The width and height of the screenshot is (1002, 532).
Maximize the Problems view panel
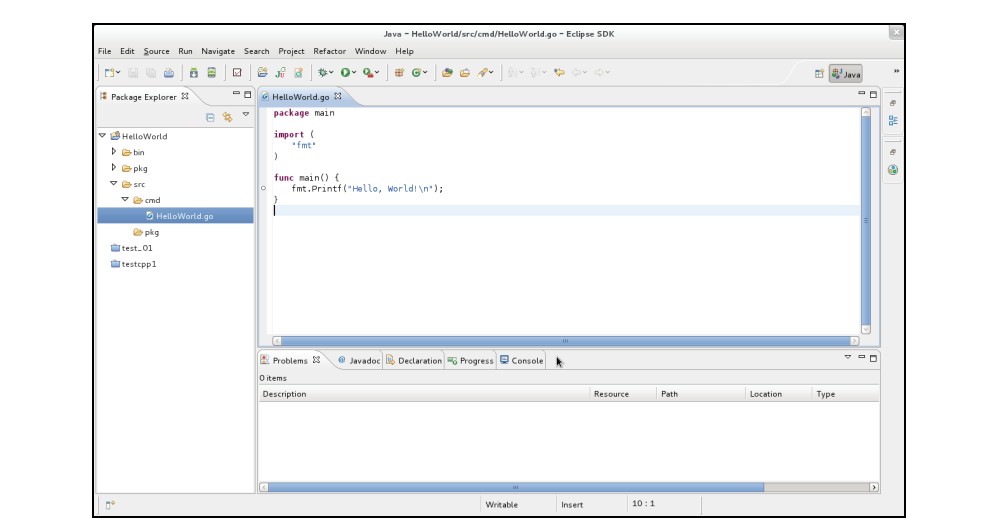(873, 358)
